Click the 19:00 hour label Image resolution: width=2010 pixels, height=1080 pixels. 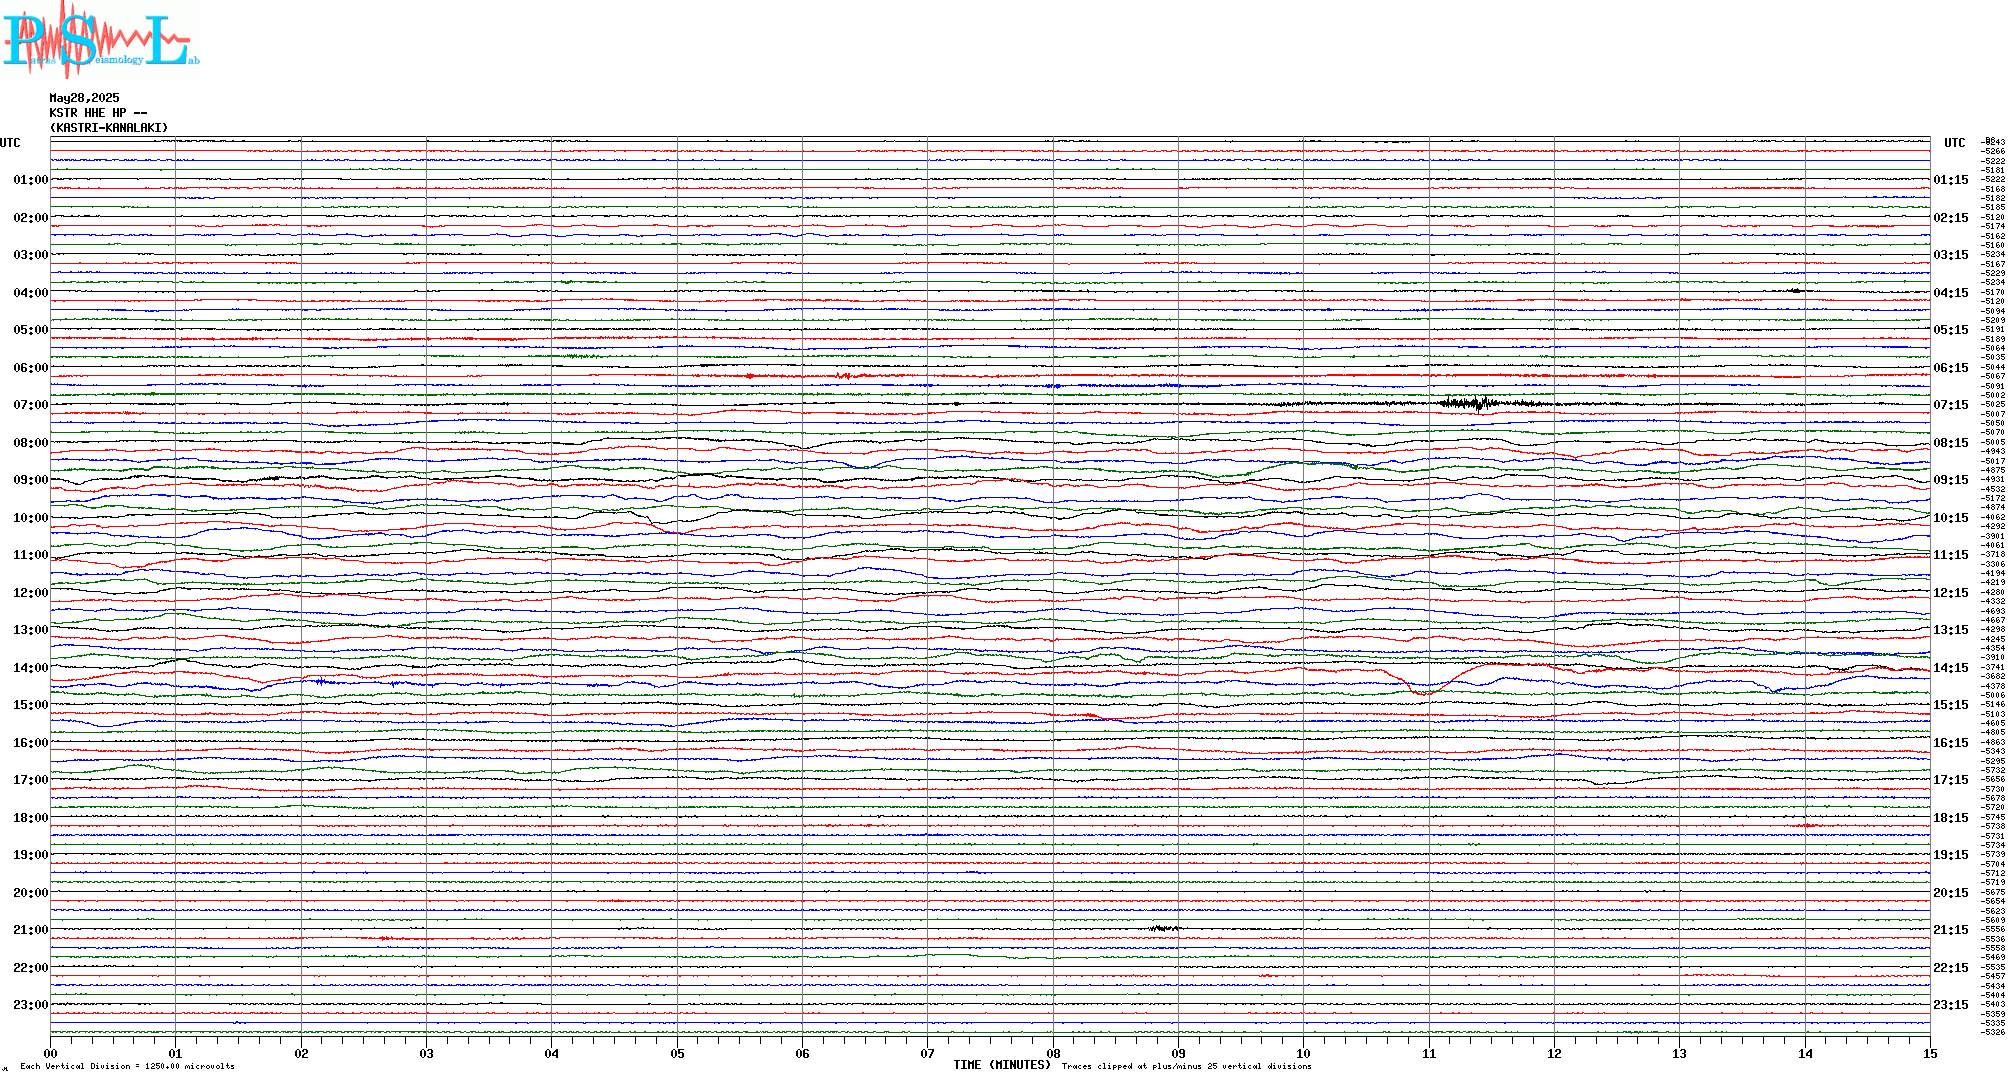click(x=31, y=855)
